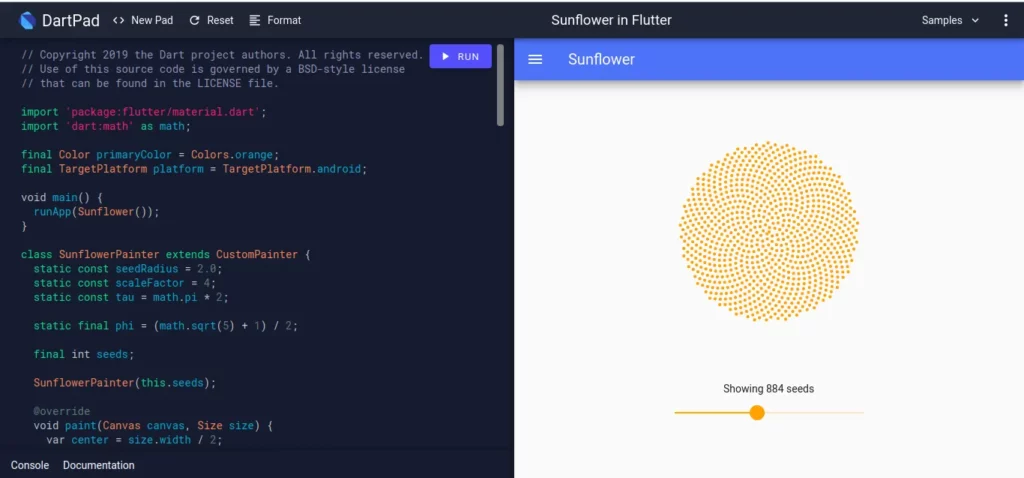
Task: Click the Copyright 2019 comment line
Action: (222, 56)
